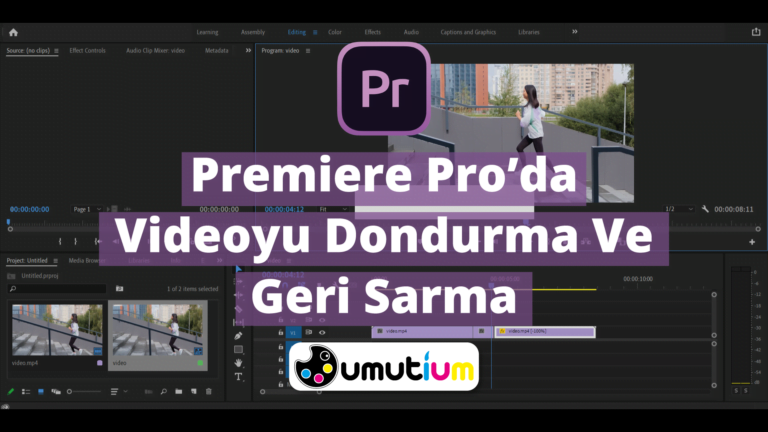768x432 pixels.
Task: Click Go to In in Source monitor
Action: point(97,241)
